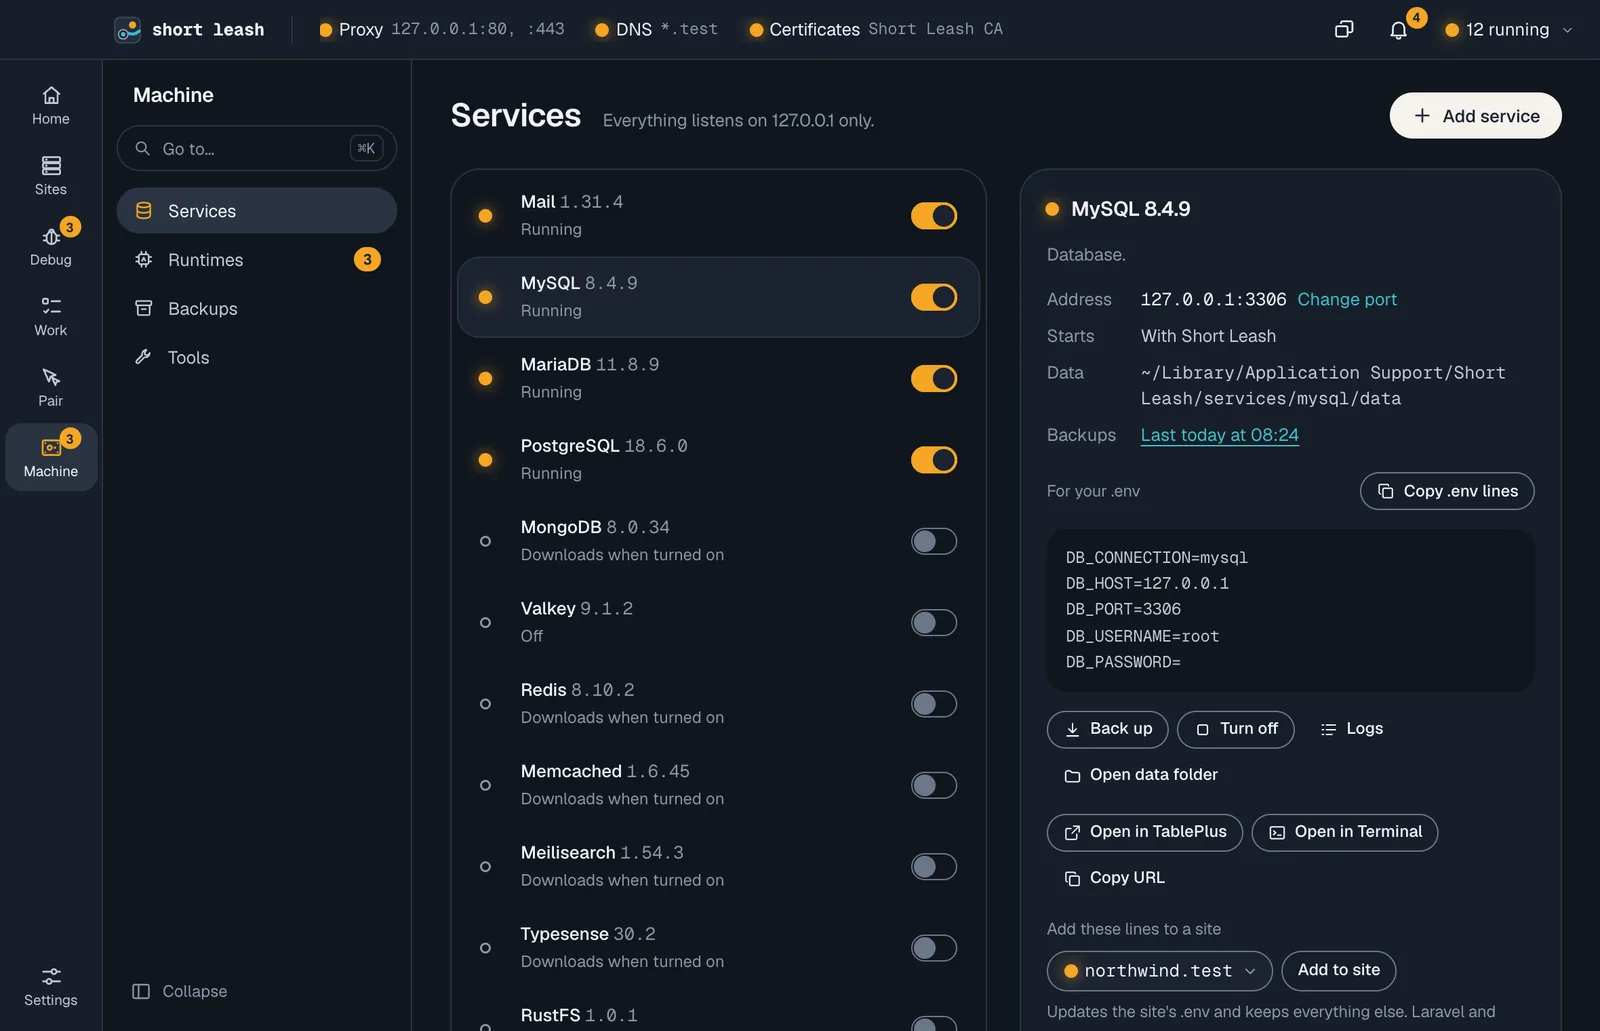Back up the MySQL database
Viewport: 1600px width, 1031px height.
click(1108, 729)
